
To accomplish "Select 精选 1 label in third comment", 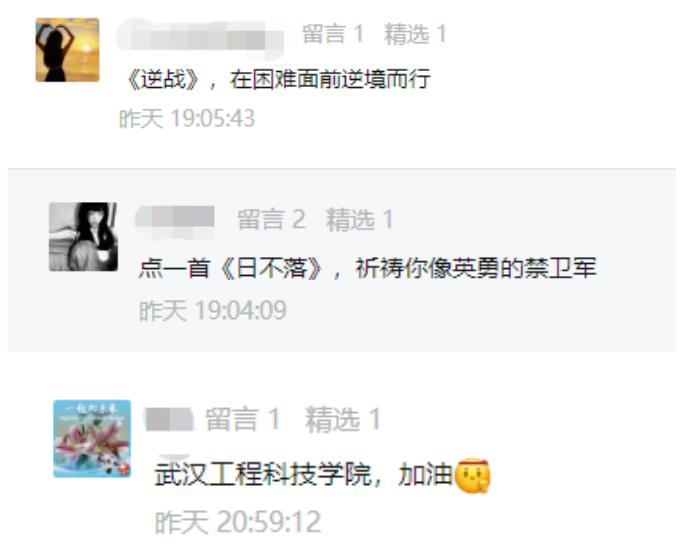I will [x=343, y=419].
